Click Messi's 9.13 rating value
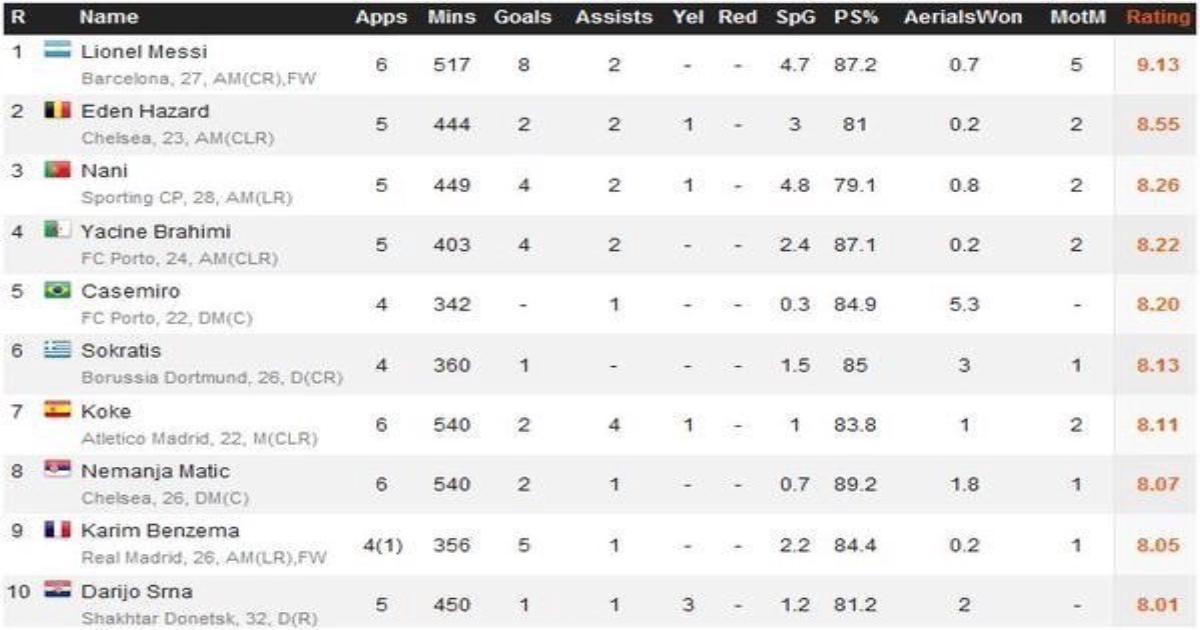Image resolution: width=1200 pixels, height=630 pixels. 1158,65
